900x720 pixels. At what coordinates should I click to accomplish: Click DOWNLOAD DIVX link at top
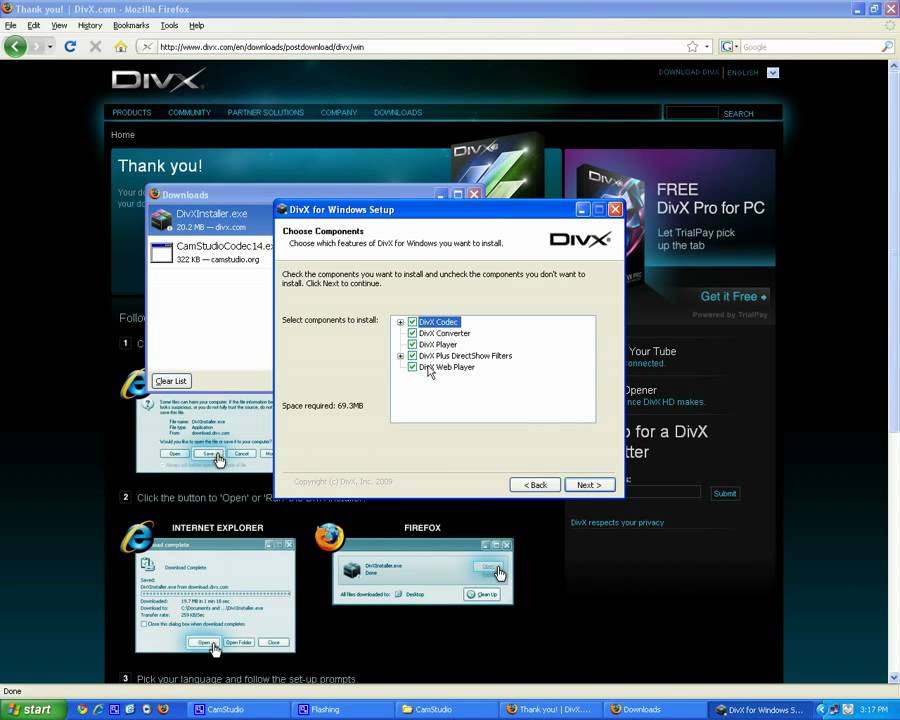pos(688,72)
